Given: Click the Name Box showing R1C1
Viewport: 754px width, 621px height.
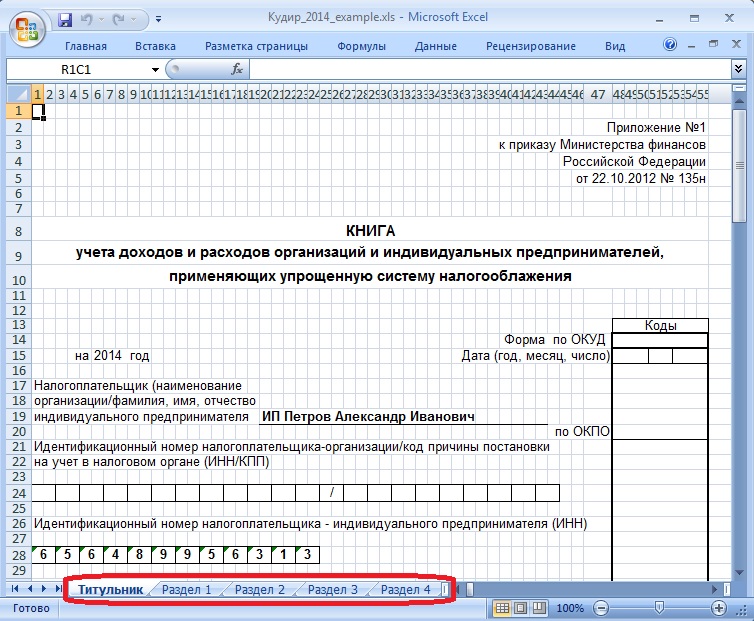Looking at the screenshot, I should point(77,70).
